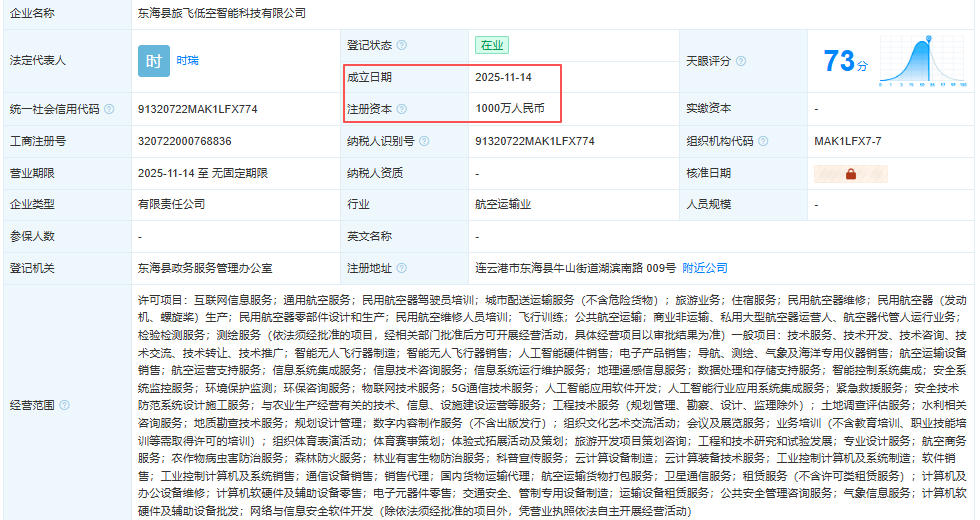
Task: Click help icon beside 纳税人资质
Action: tap(414, 173)
